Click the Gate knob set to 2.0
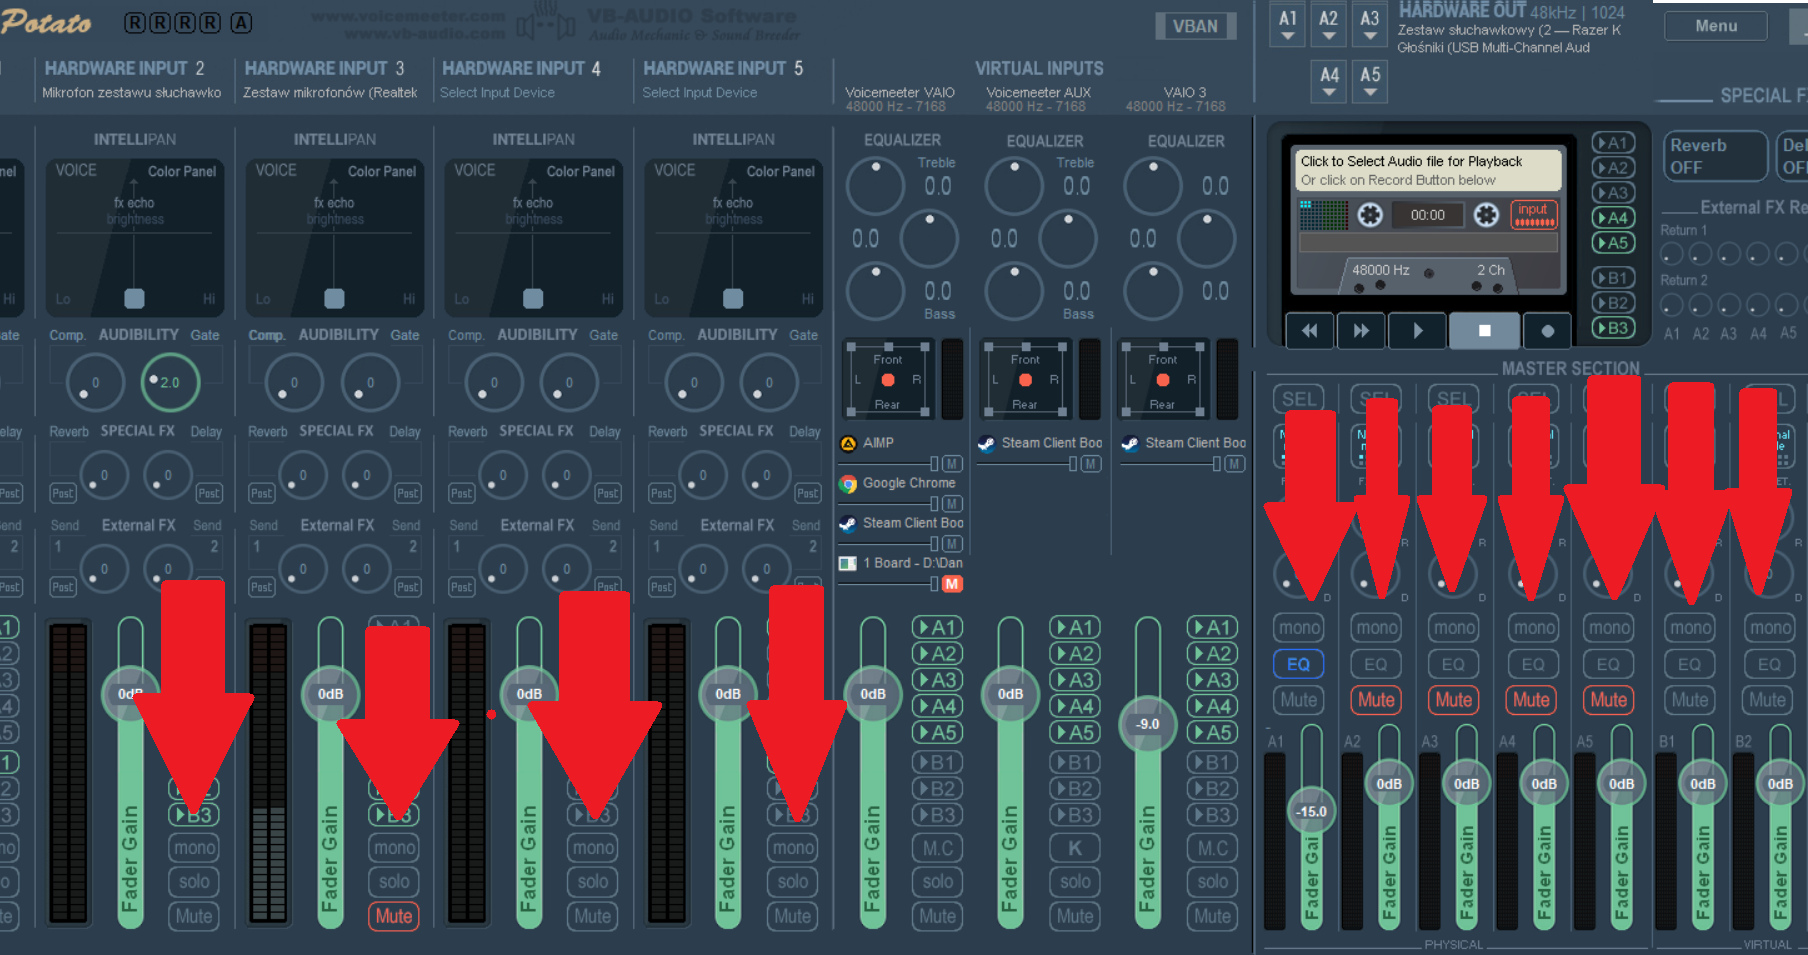The height and width of the screenshot is (955, 1808). tap(169, 382)
